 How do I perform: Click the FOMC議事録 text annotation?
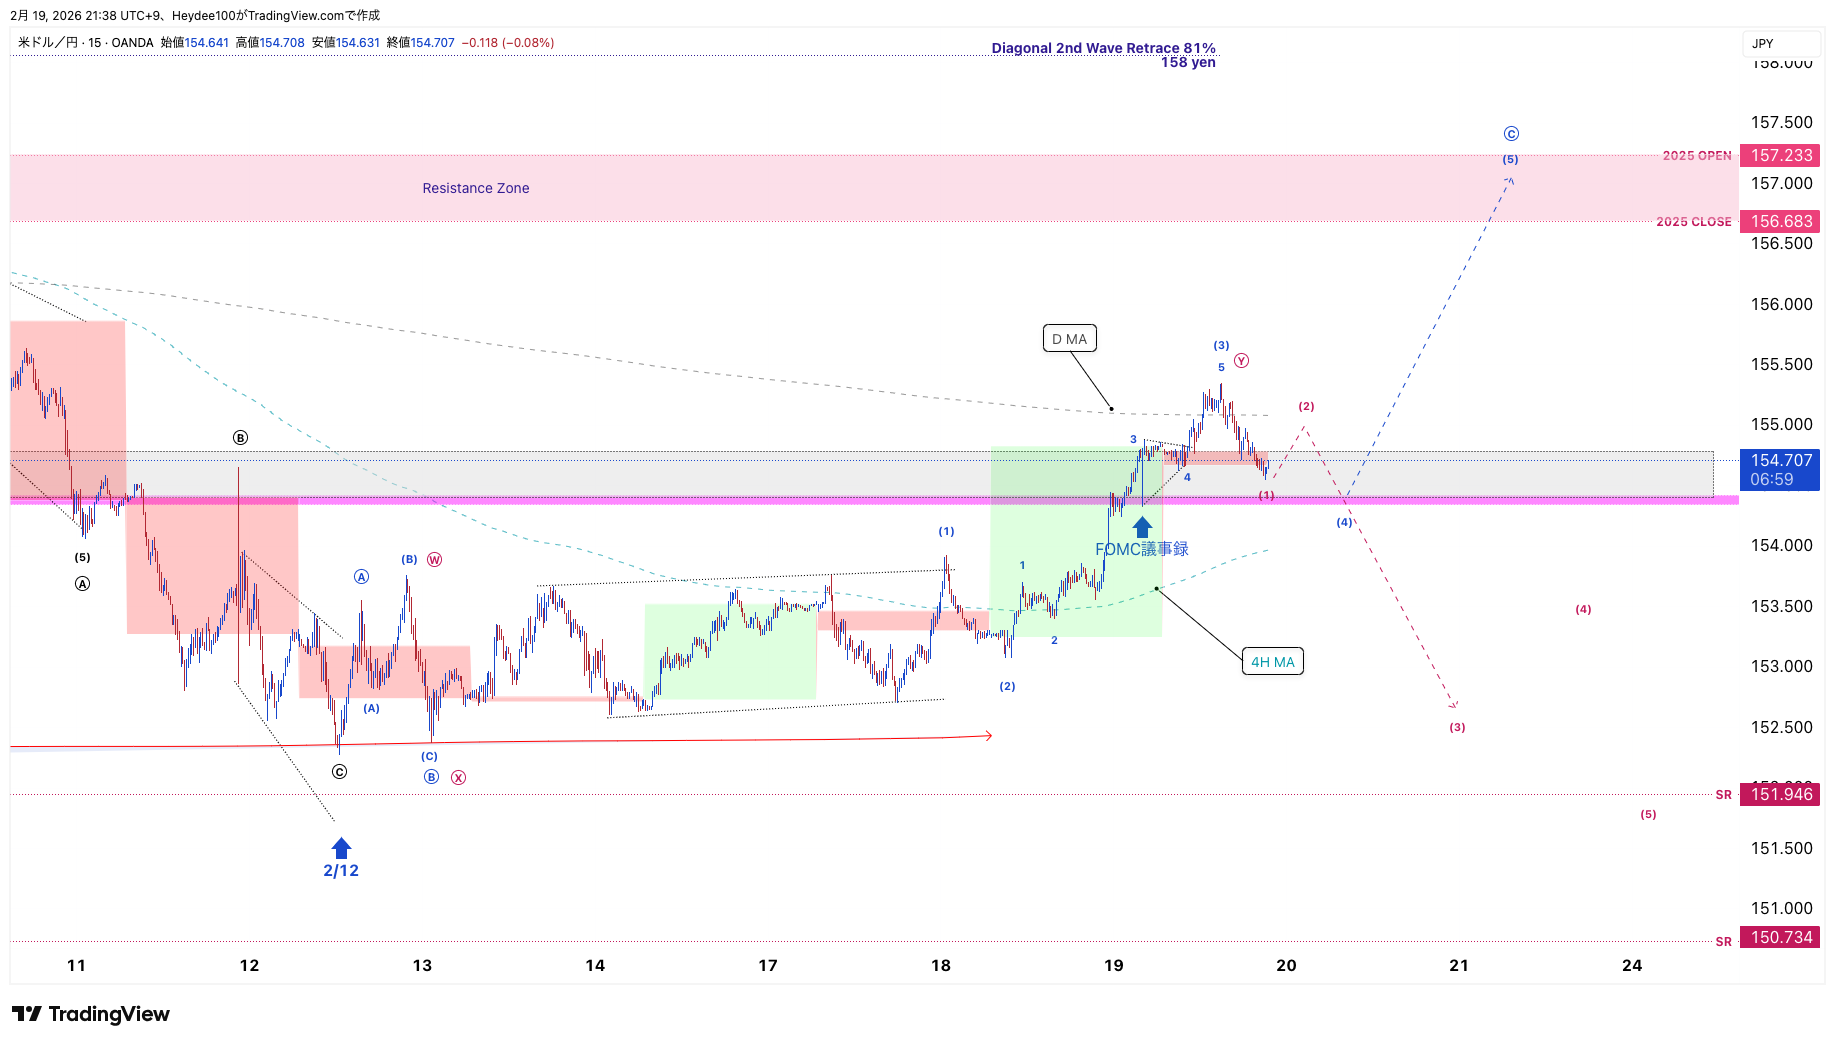click(1142, 549)
